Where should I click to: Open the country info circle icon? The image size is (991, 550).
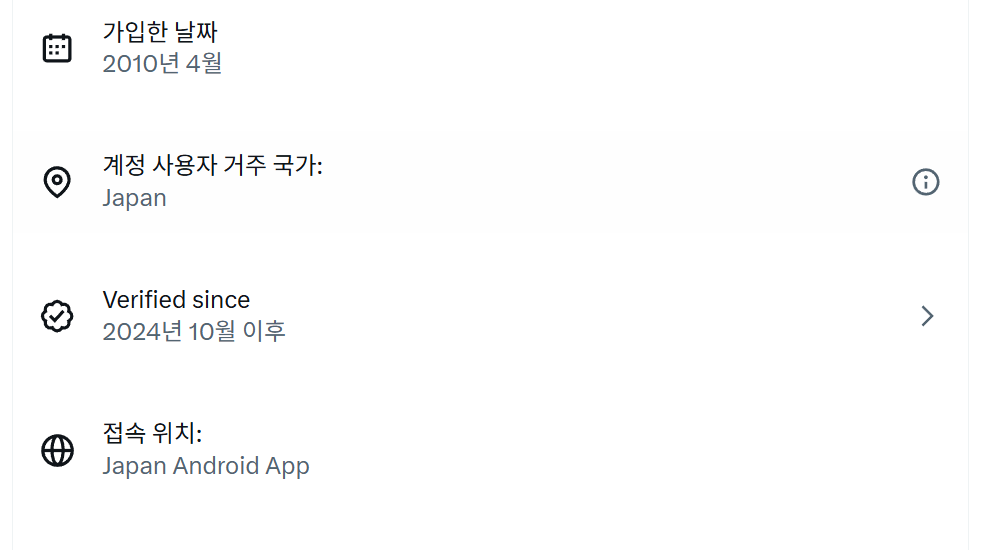[926, 182]
